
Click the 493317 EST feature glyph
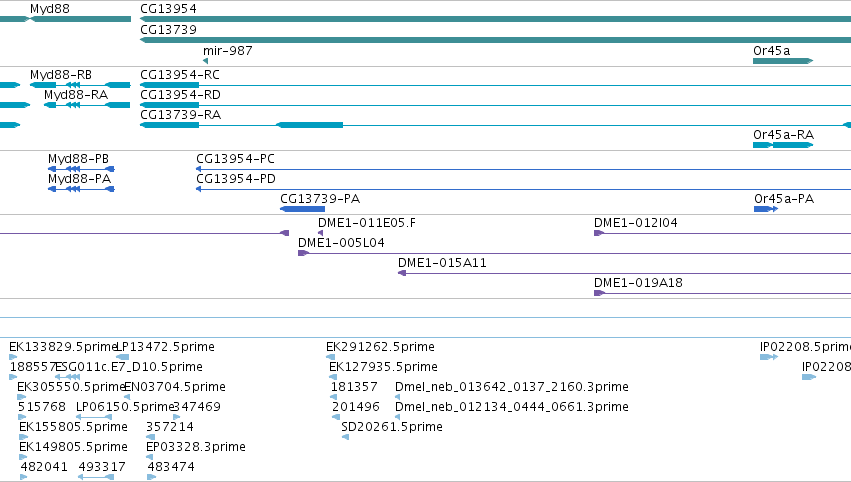pos(96,477)
